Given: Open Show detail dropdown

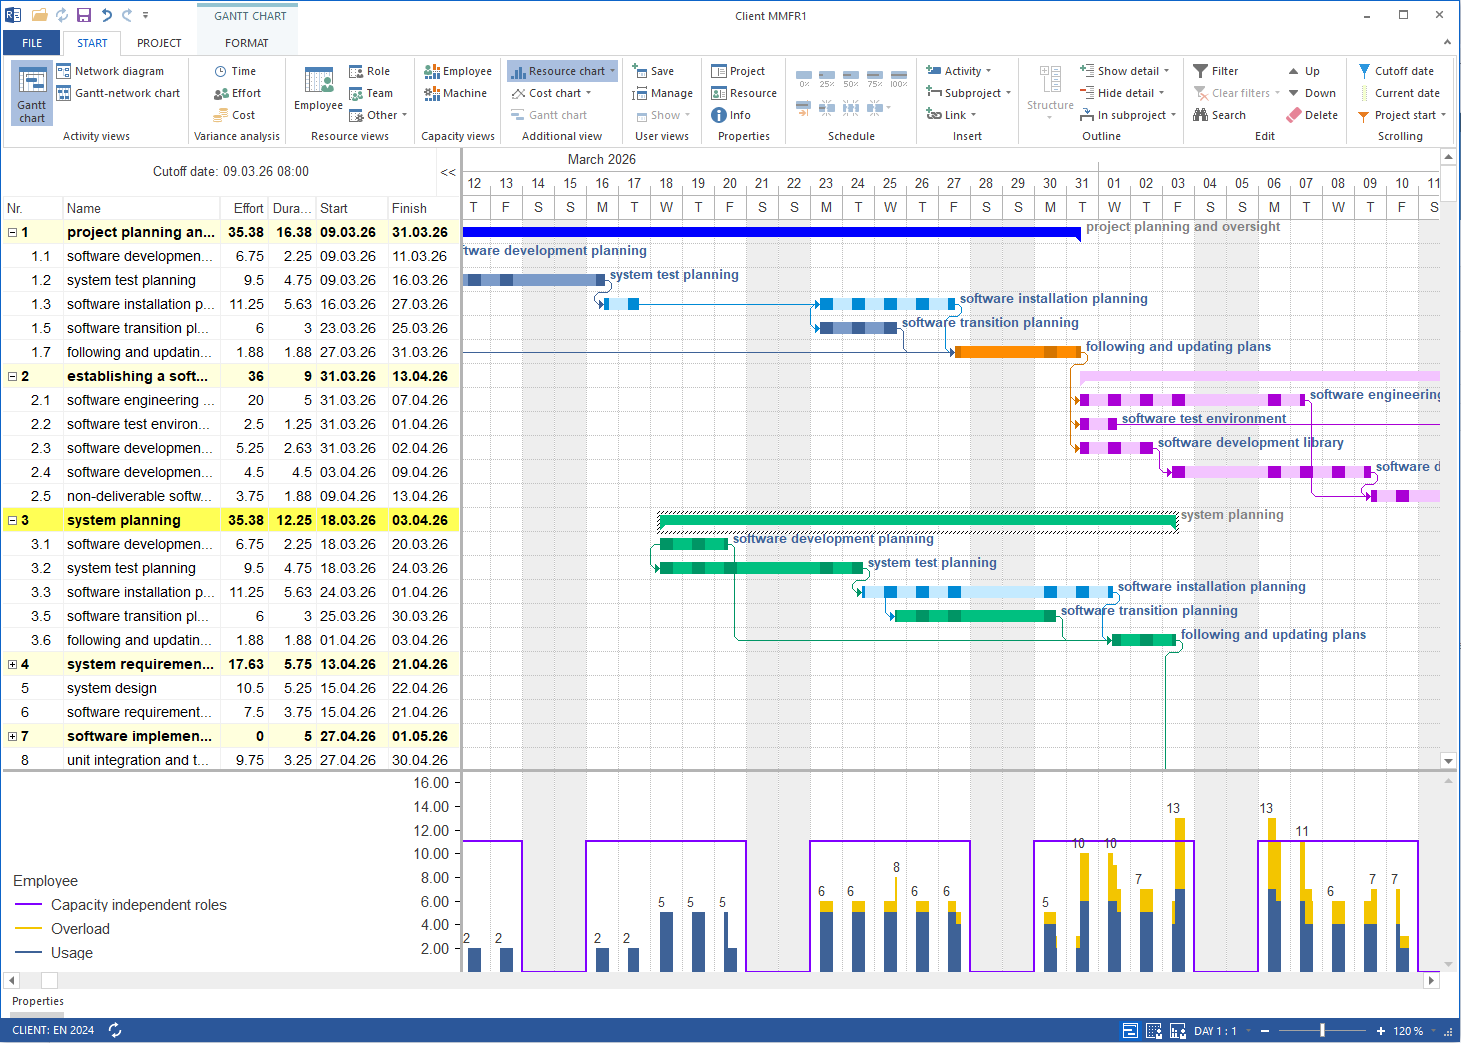Looking at the screenshot, I should click(1124, 71).
